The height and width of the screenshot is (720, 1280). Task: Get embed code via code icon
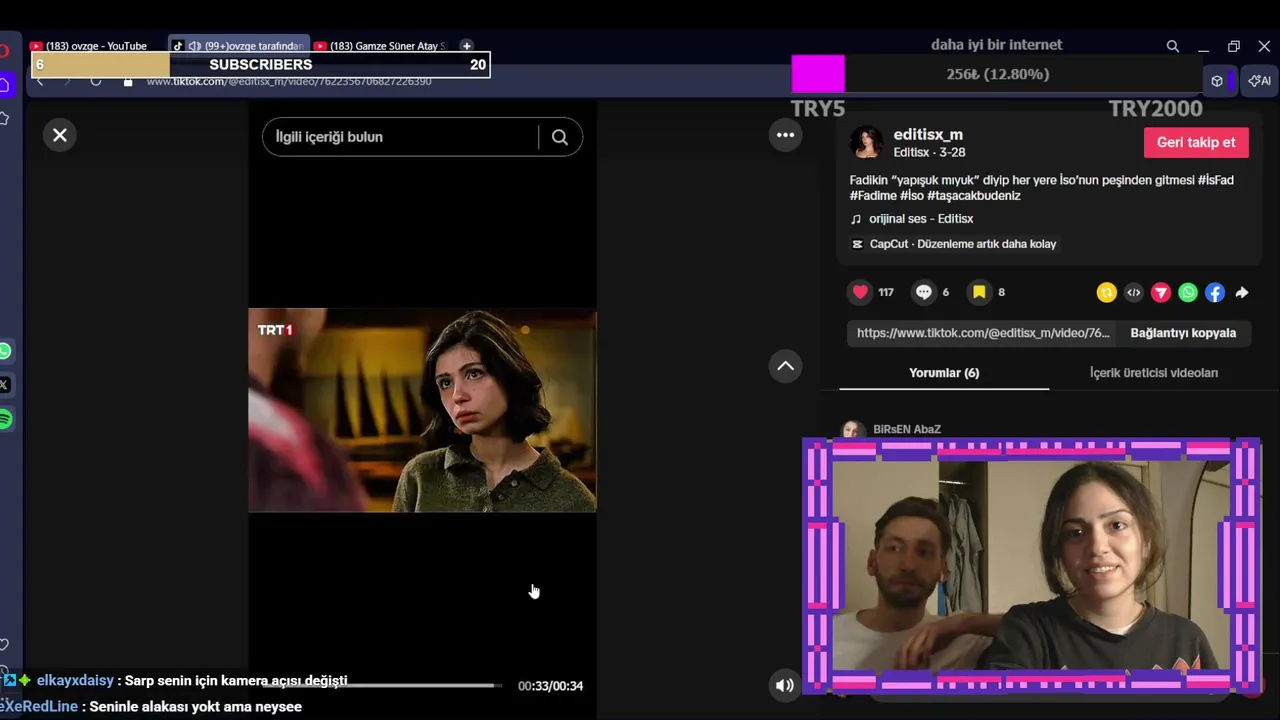[1133, 293]
